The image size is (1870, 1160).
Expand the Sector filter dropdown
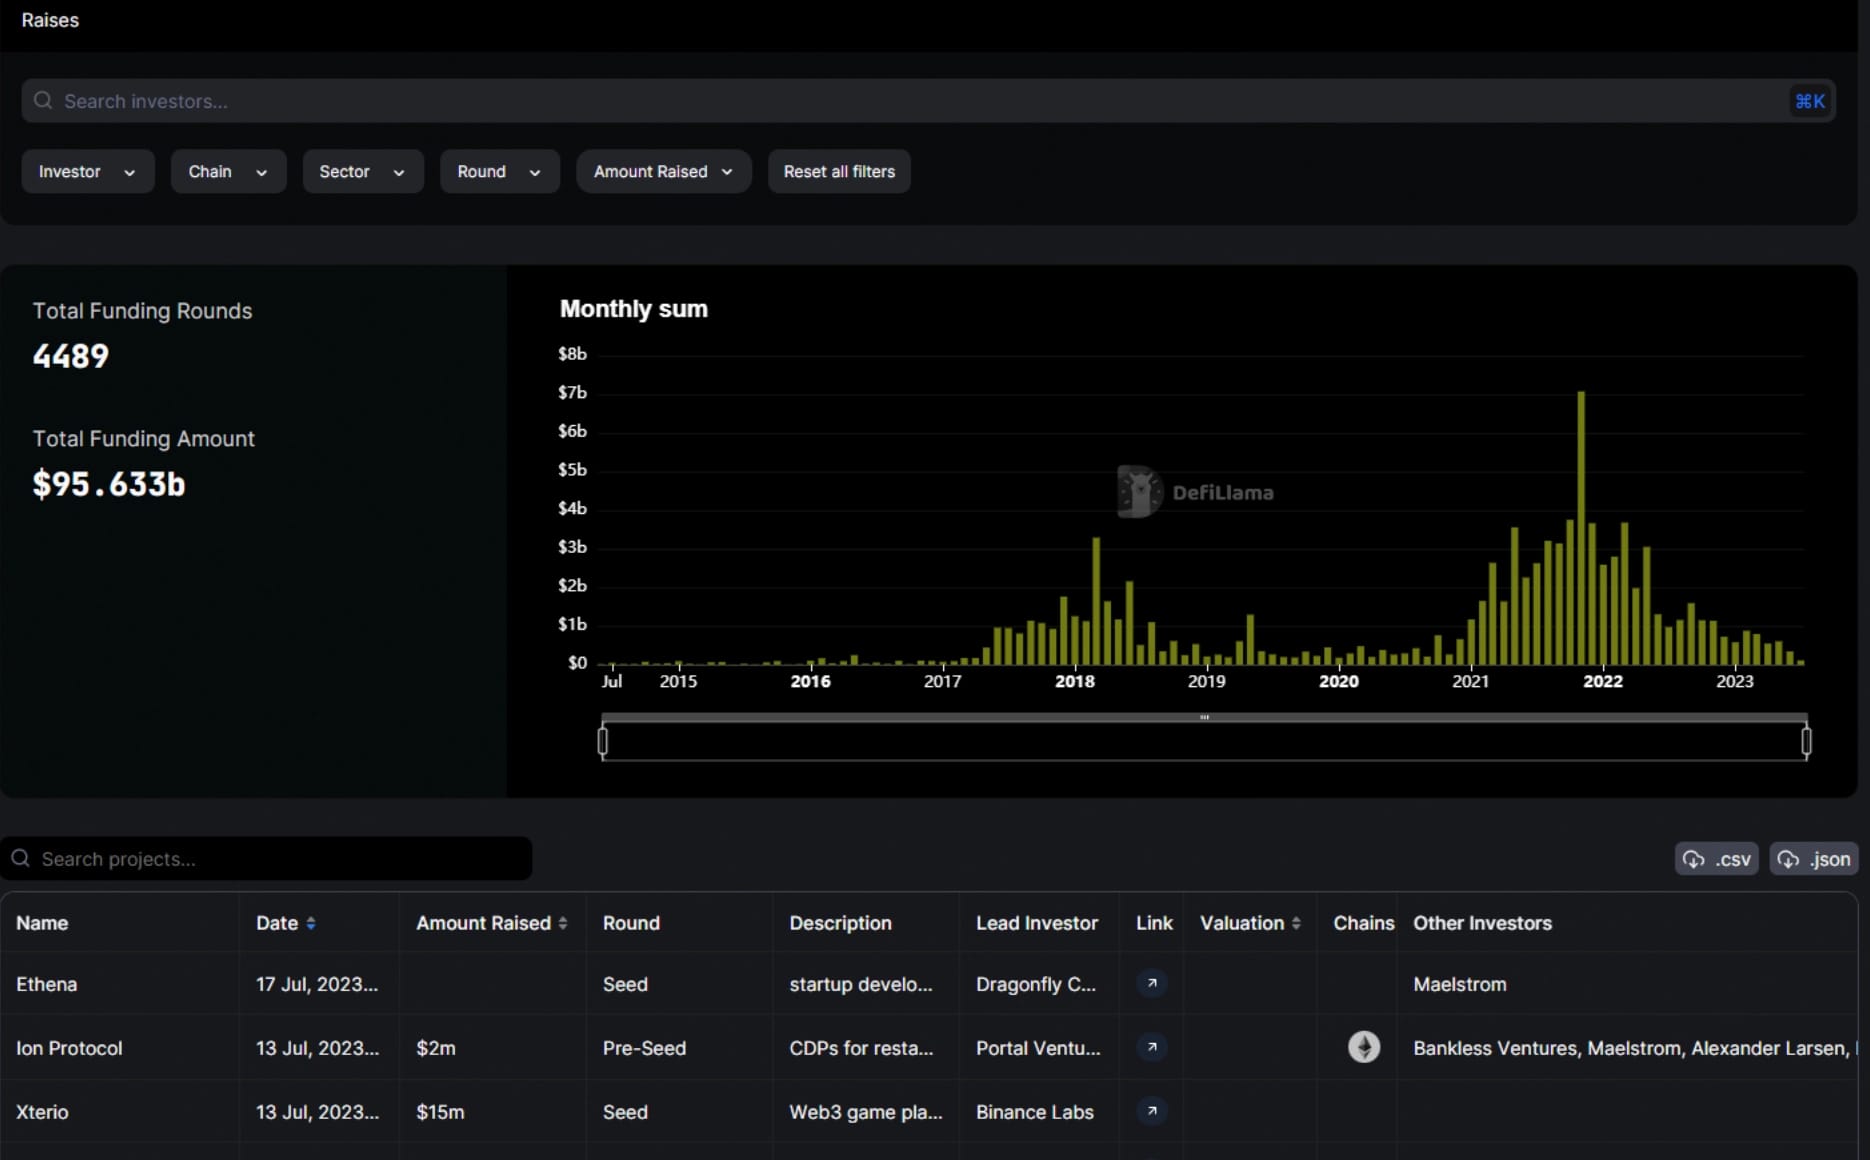tap(362, 171)
